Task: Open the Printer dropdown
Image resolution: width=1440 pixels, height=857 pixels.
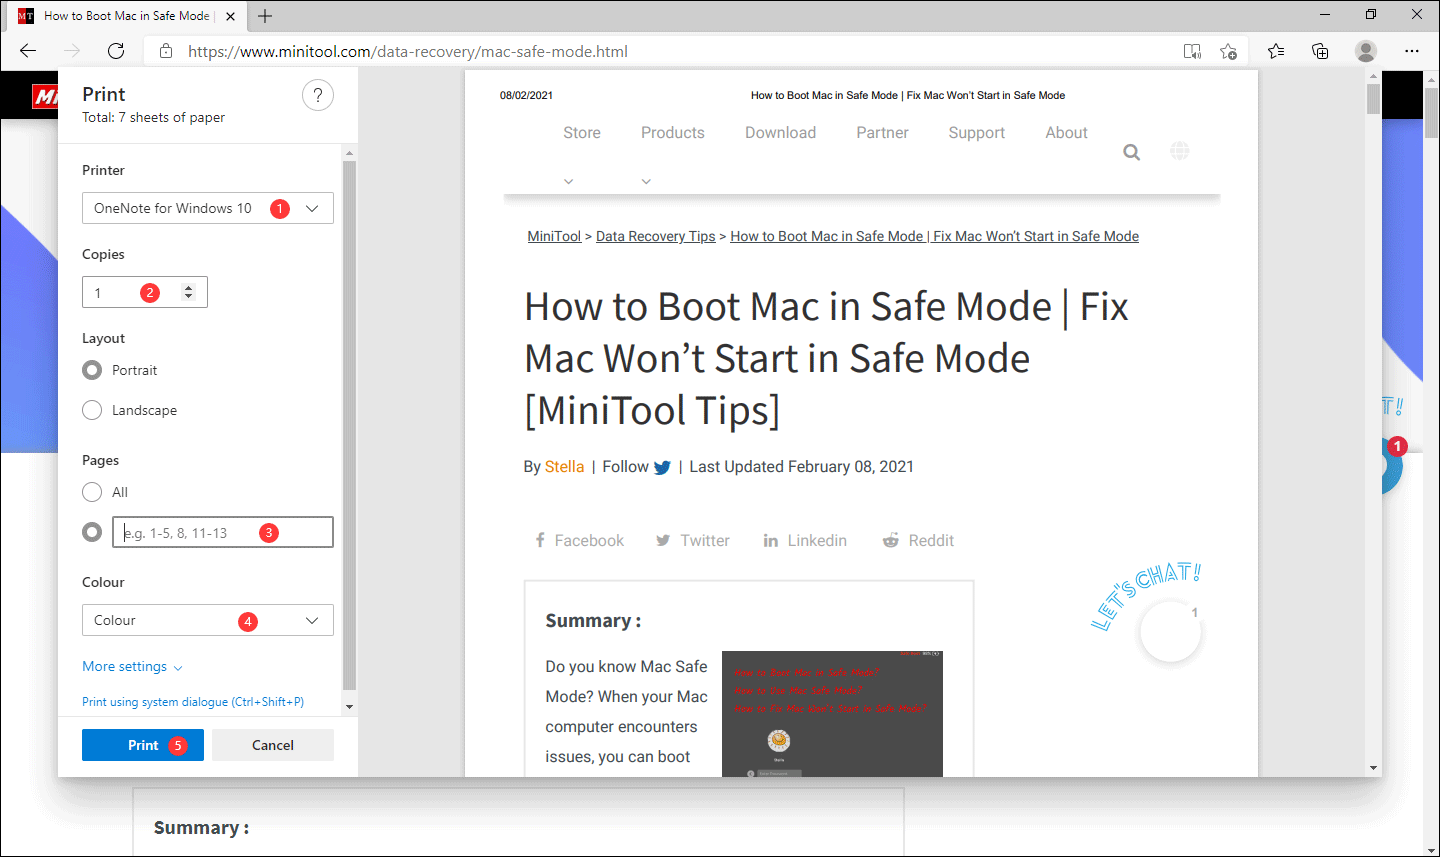Action: (x=208, y=208)
